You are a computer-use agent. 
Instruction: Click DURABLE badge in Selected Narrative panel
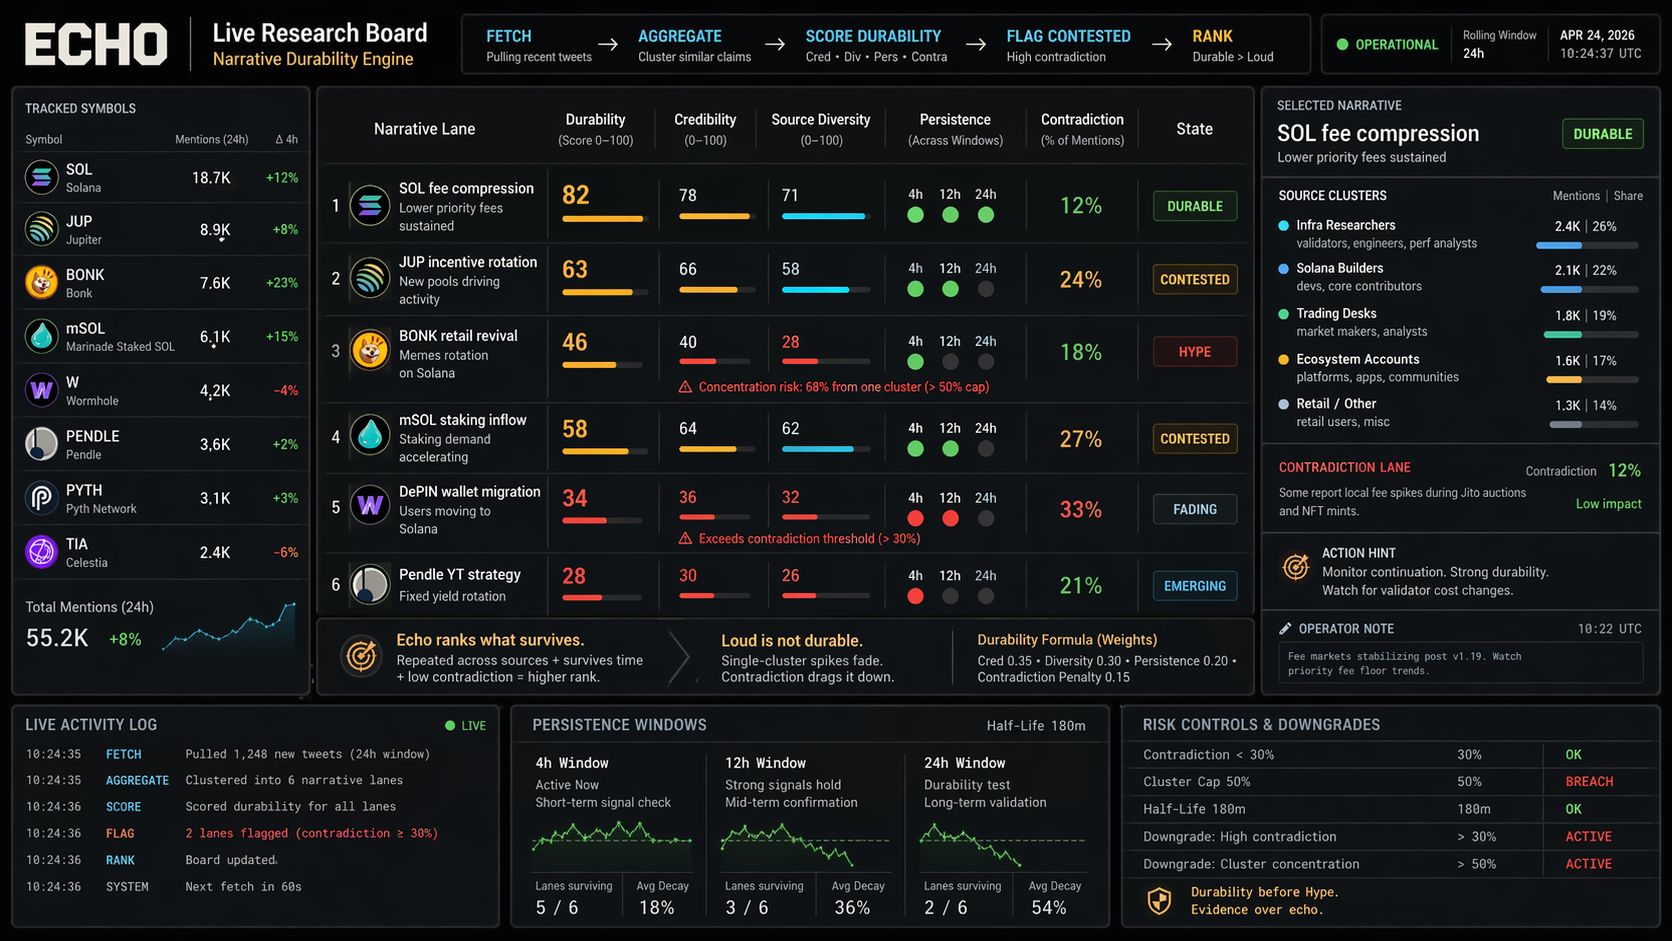(x=1603, y=134)
